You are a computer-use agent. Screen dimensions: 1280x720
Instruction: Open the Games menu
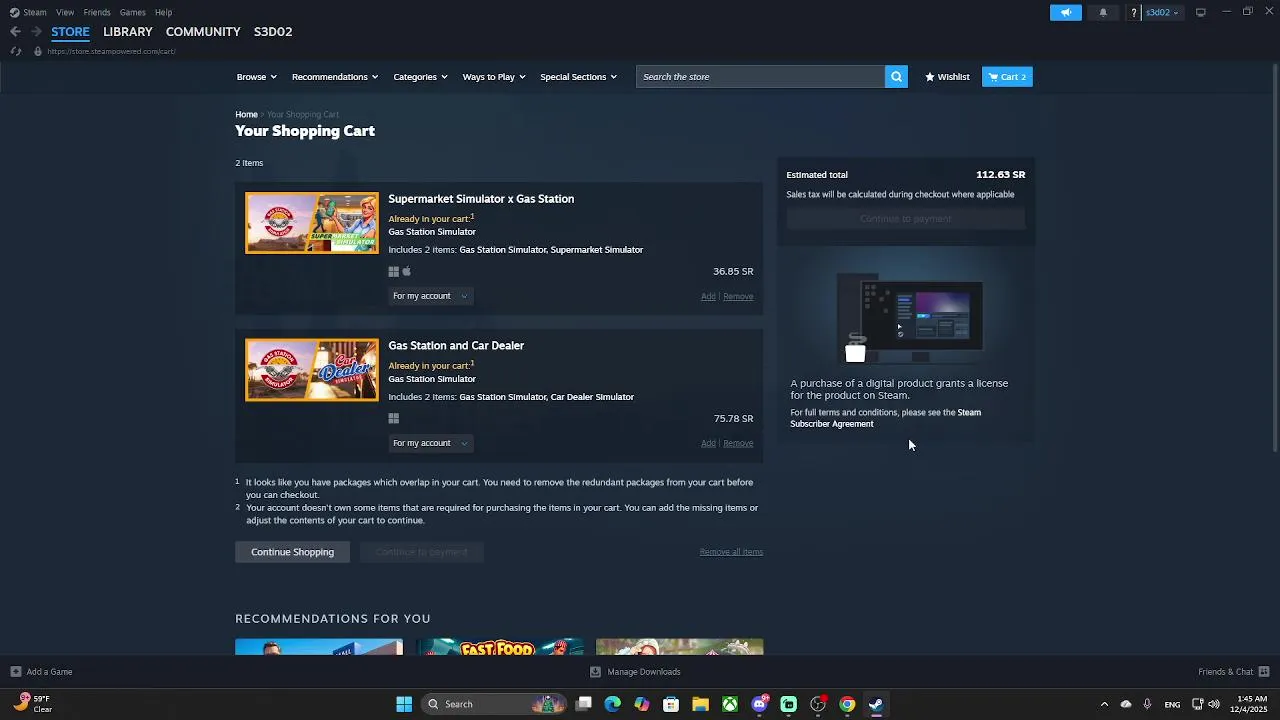tap(133, 12)
